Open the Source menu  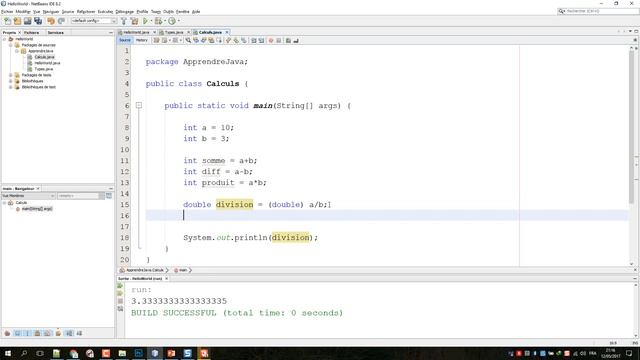[x=68, y=11]
